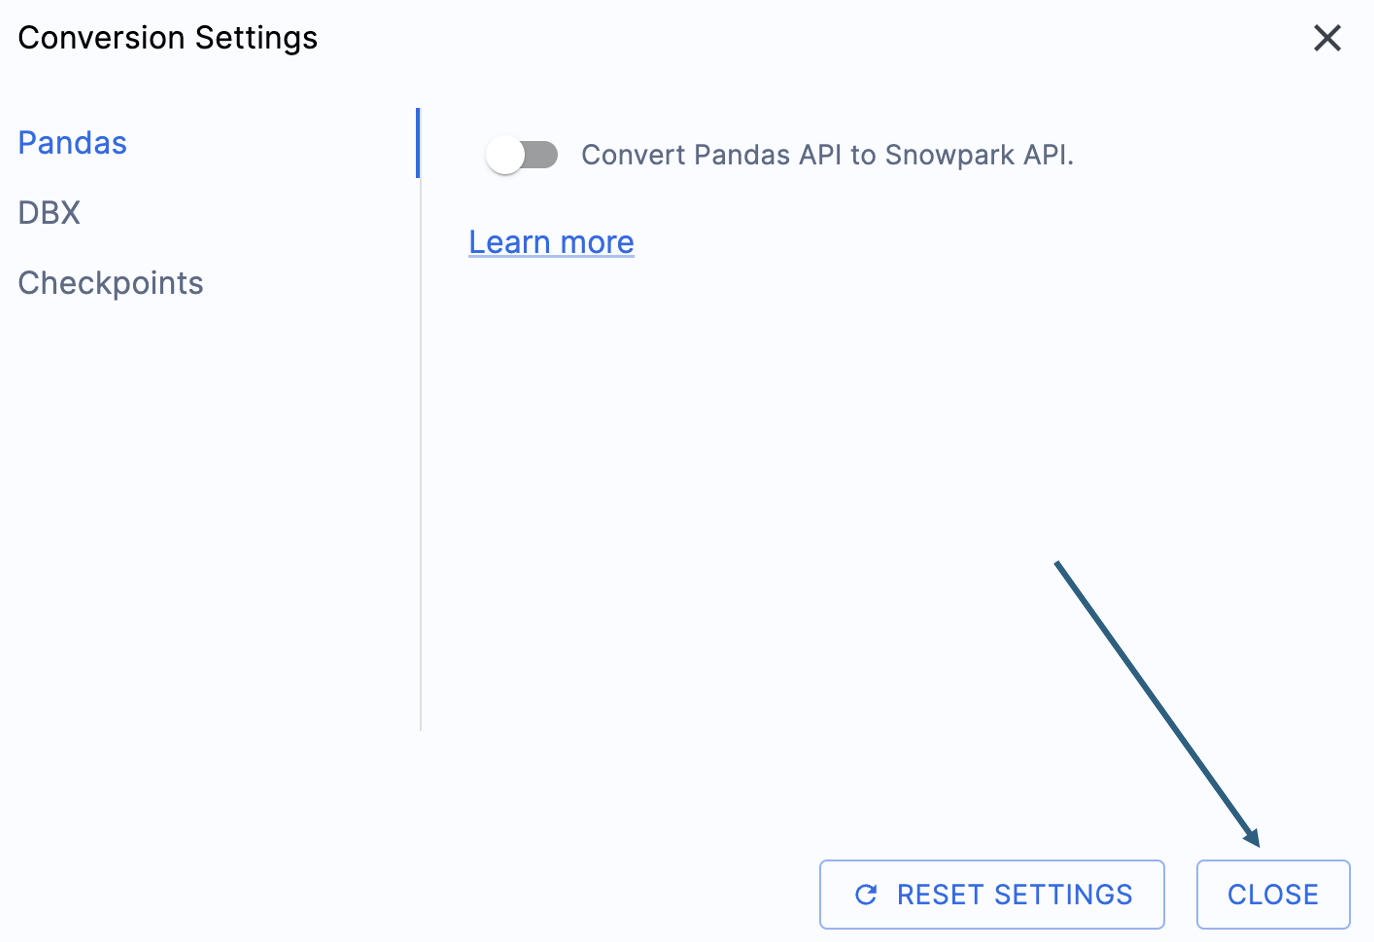This screenshot has width=1374, height=942.
Task: Follow the underlined Learn more hyperlink
Action: pos(550,241)
